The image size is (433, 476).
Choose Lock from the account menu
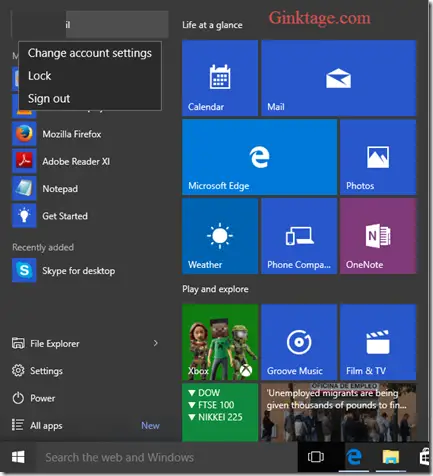pyautogui.click(x=90, y=76)
